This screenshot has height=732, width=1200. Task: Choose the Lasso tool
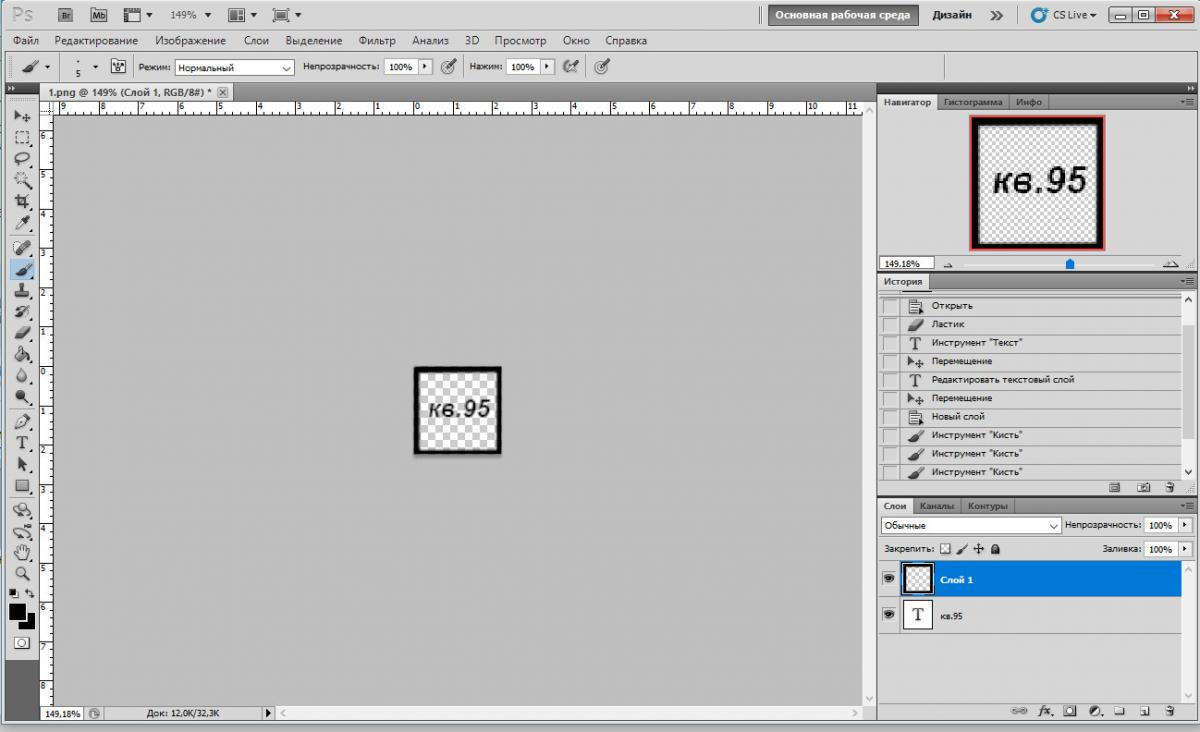(x=22, y=159)
